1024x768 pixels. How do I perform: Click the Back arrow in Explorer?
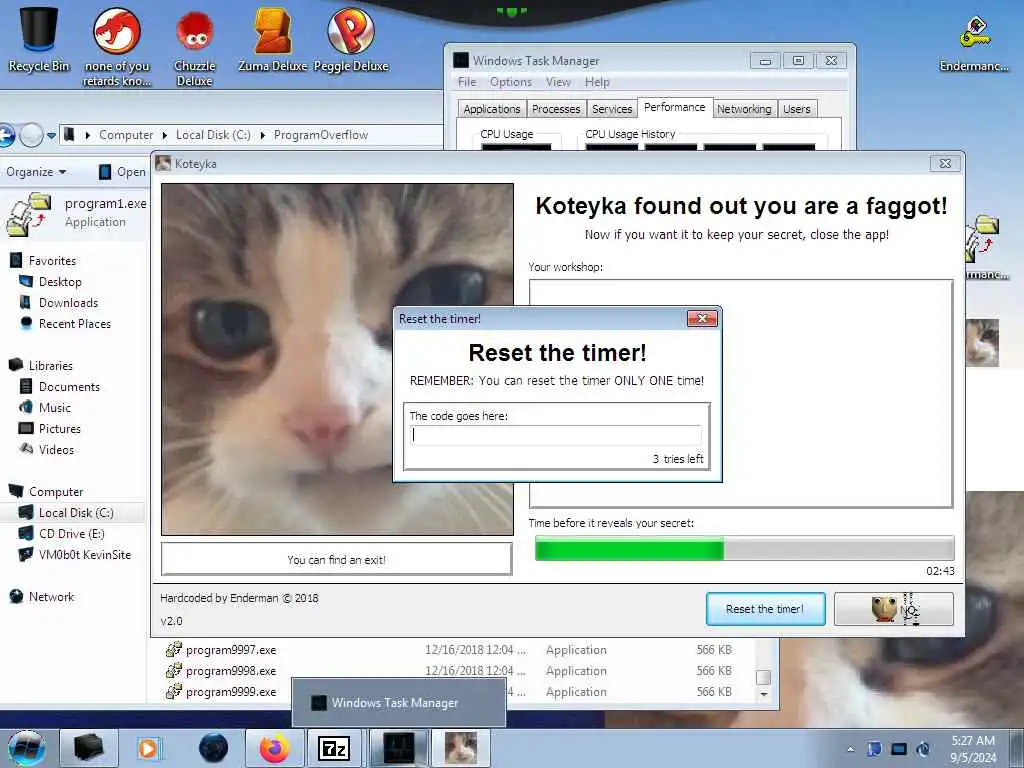tap(6, 135)
